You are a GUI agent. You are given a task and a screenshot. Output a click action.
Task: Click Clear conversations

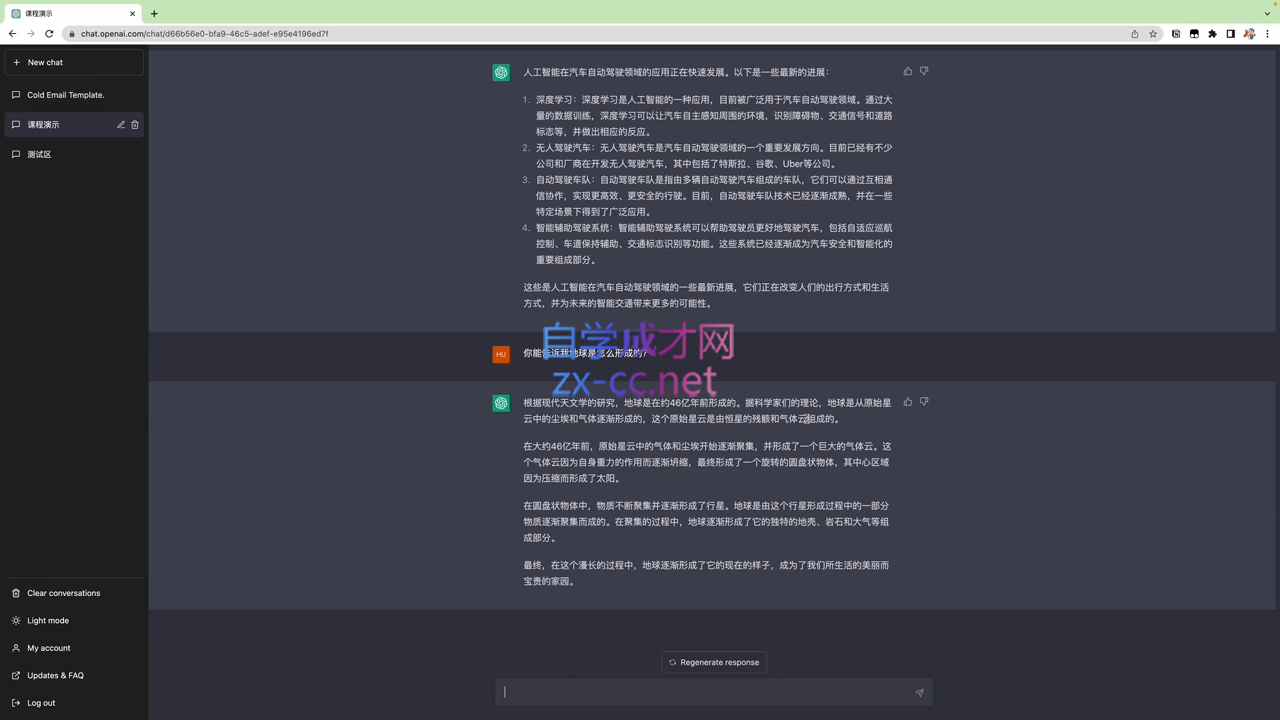coord(74,593)
